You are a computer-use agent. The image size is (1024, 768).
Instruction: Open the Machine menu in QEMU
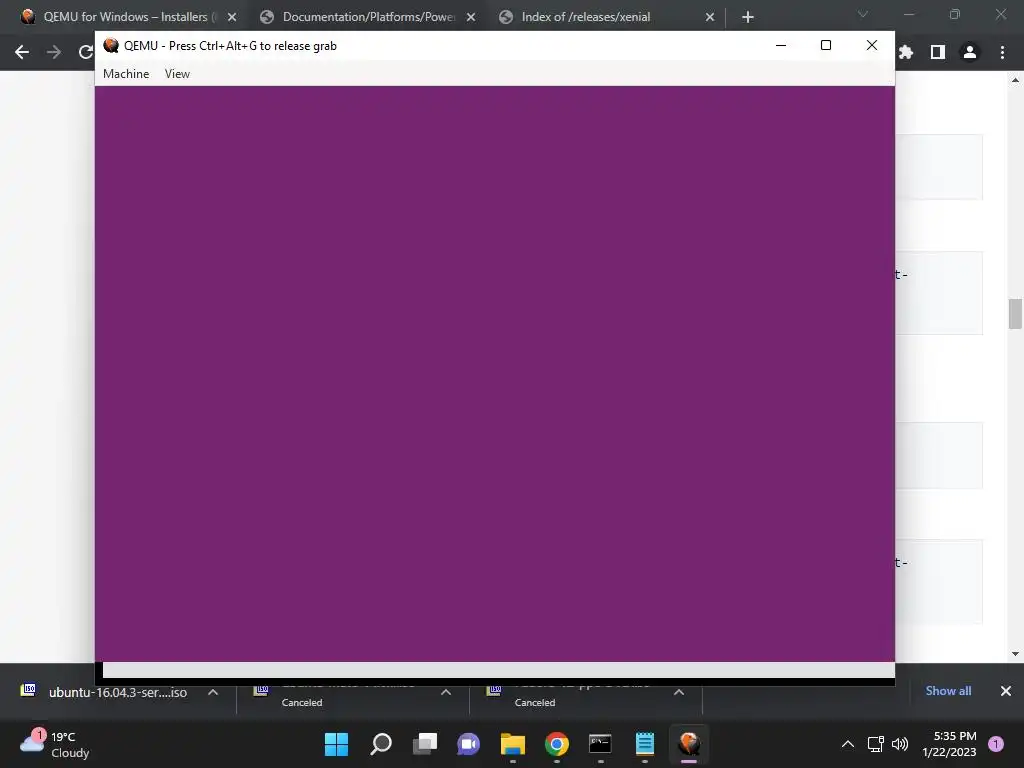pos(126,74)
